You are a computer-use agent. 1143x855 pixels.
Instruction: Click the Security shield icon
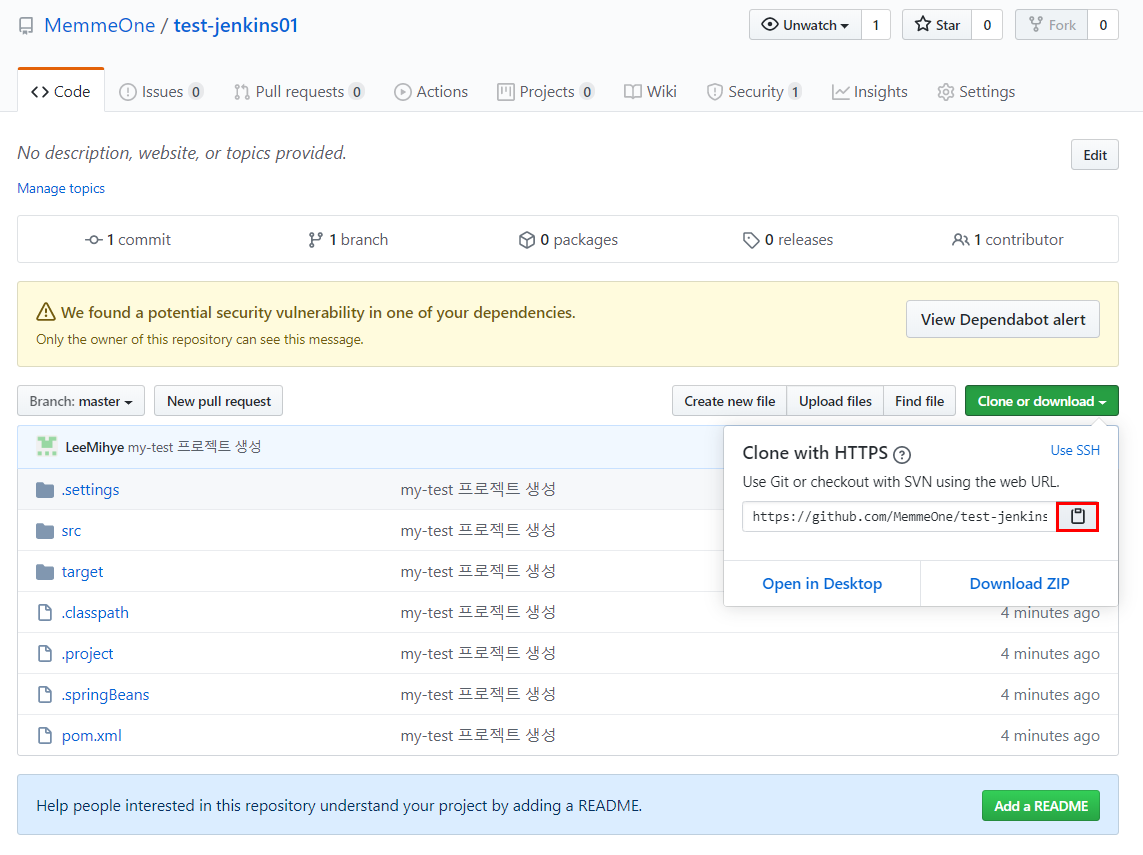715,92
